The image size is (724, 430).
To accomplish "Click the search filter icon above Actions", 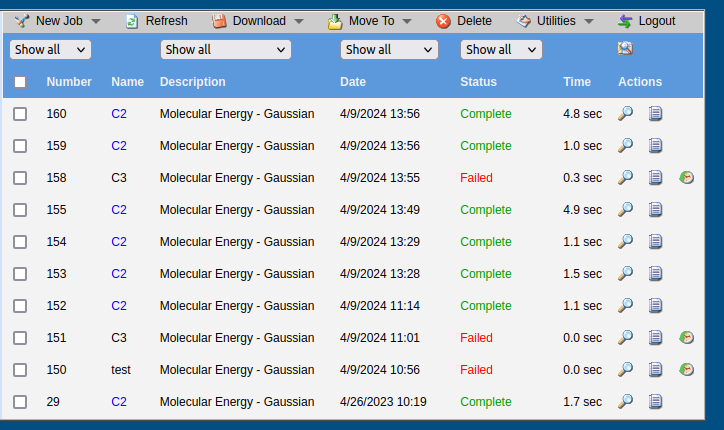I will (x=625, y=48).
